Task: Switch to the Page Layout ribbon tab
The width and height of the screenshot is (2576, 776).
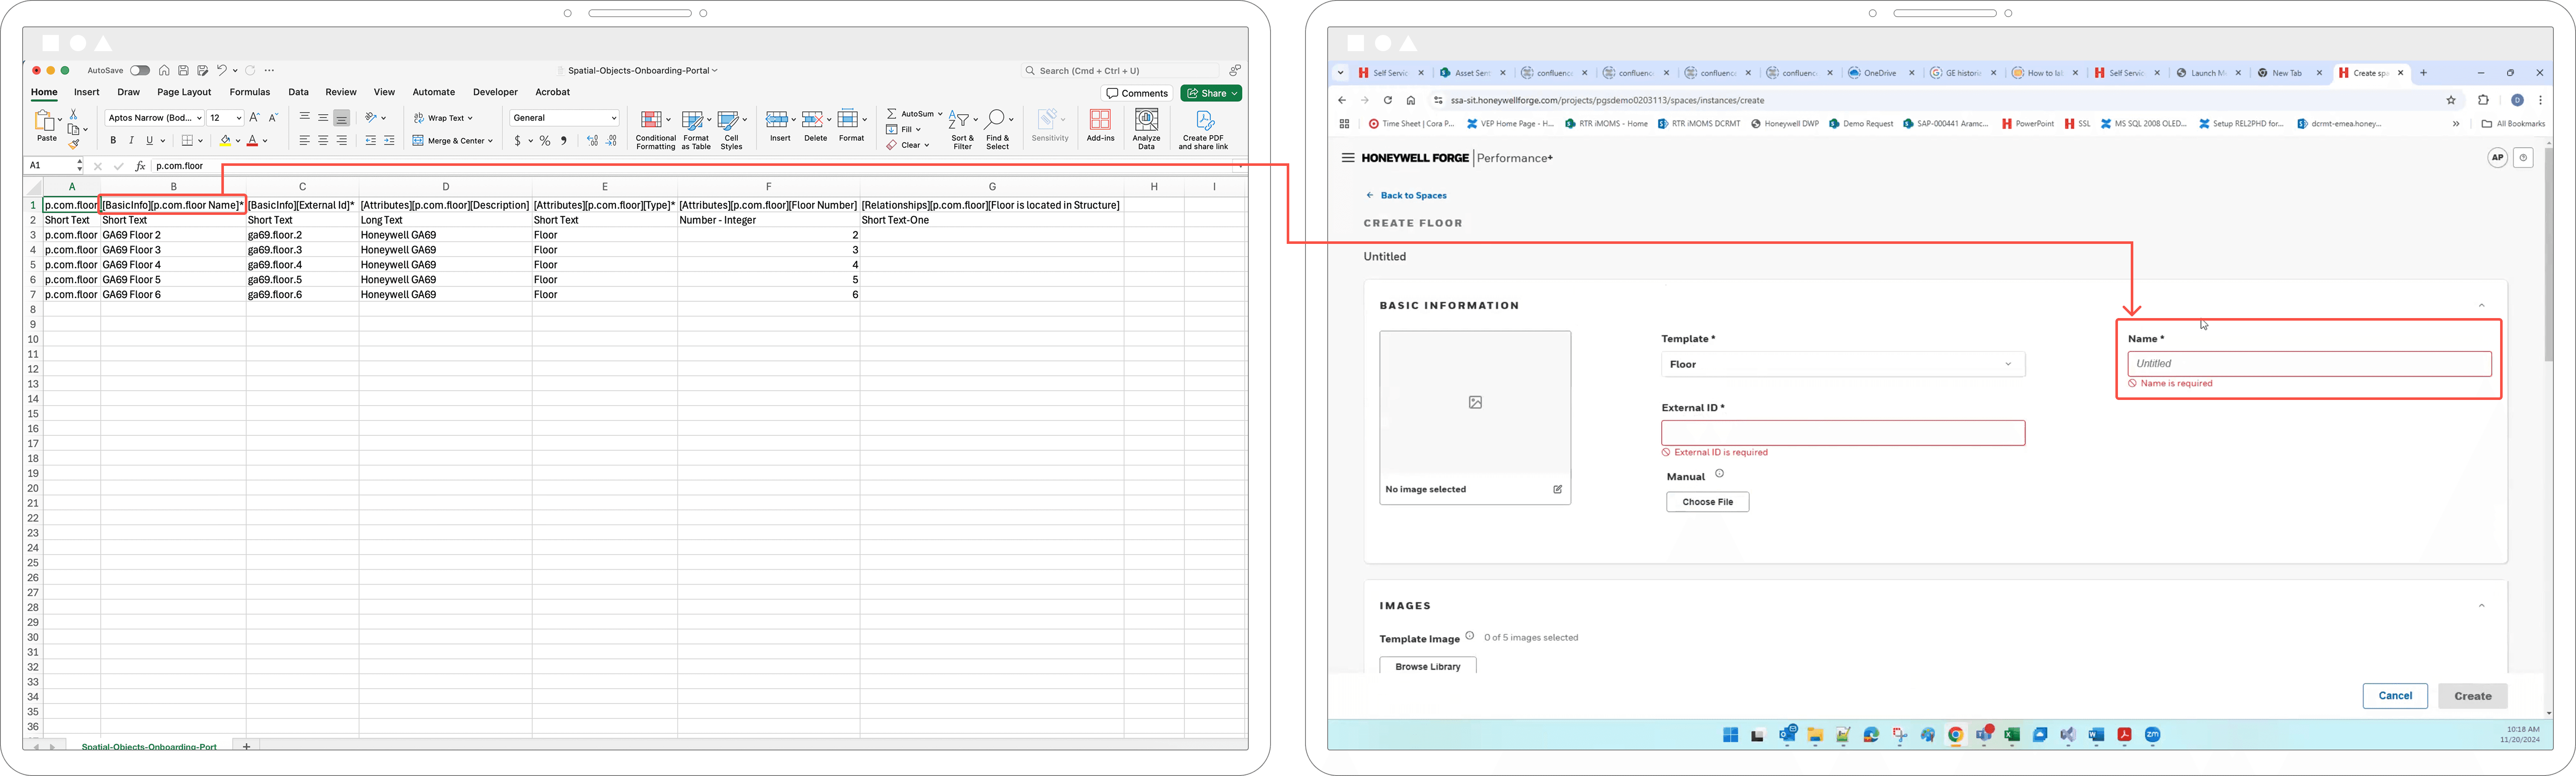Action: tap(184, 92)
